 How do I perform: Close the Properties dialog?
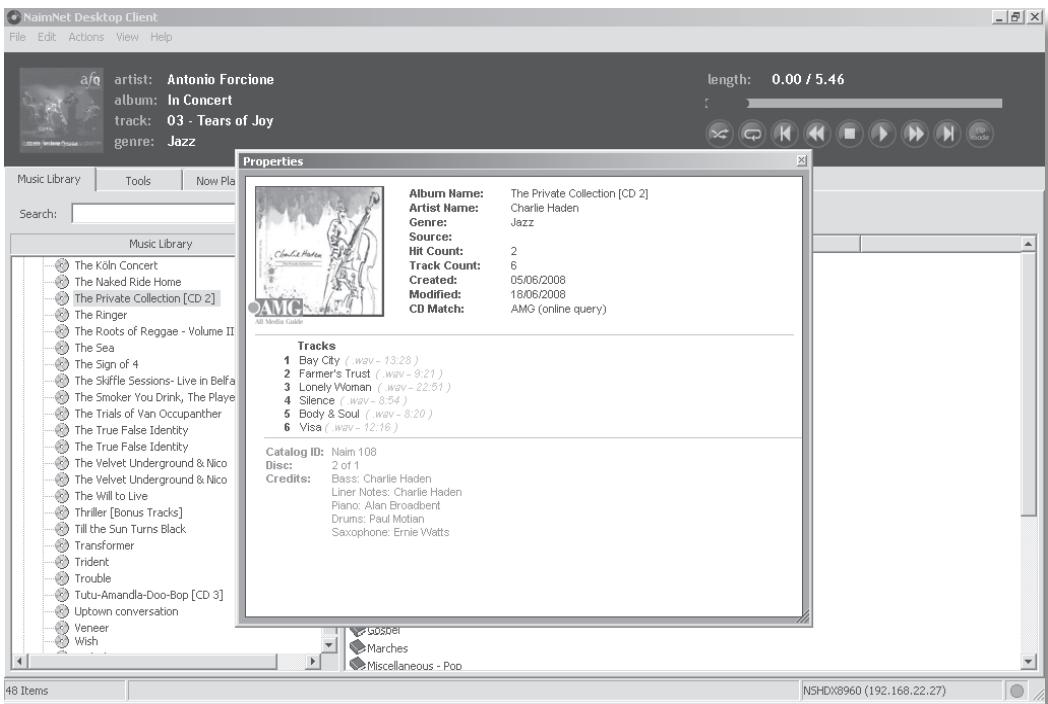coord(802,161)
